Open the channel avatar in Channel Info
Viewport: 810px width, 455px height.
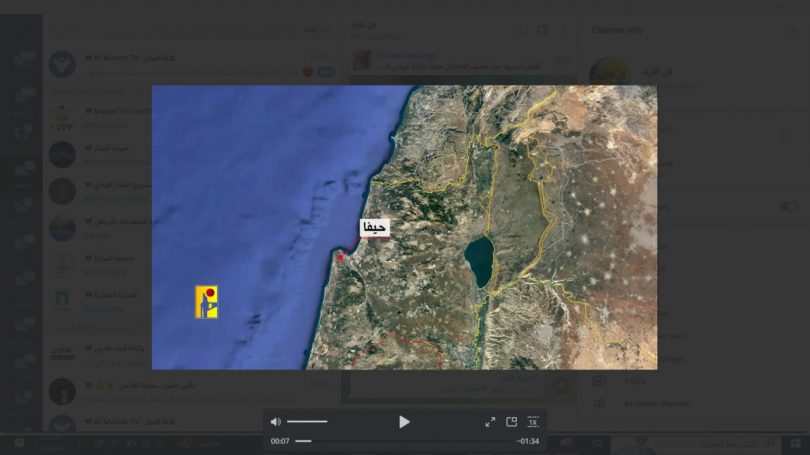tap(610, 76)
